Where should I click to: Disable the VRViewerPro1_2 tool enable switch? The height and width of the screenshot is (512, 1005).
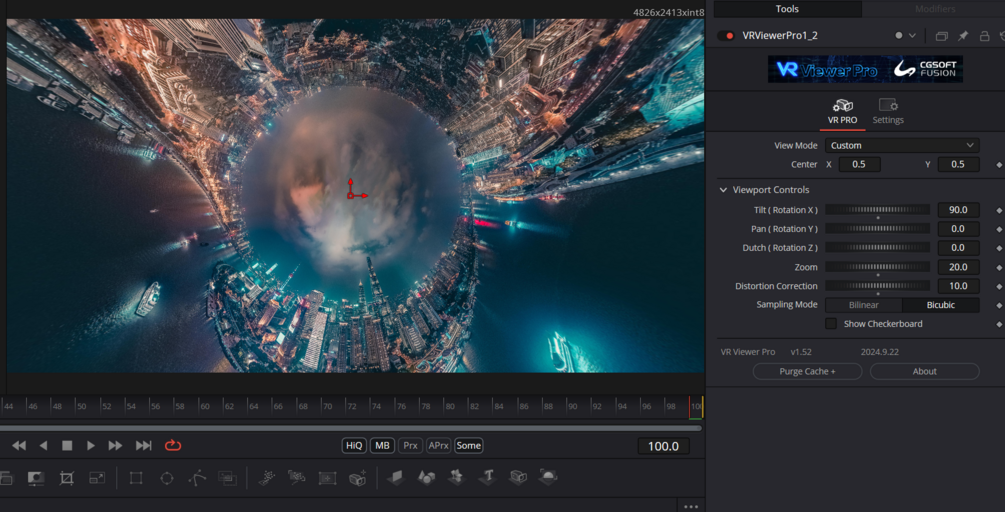[x=726, y=36]
